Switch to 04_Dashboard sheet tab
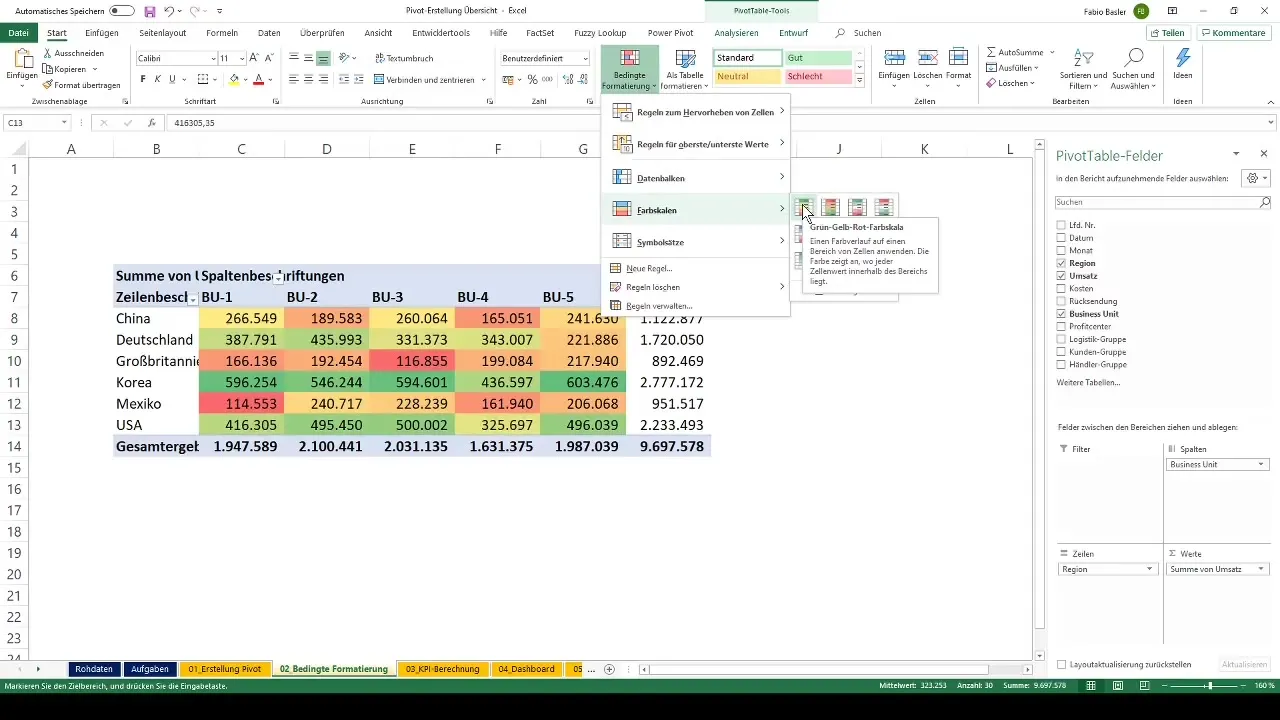Image resolution: width=1280 pixels, height=720 pixels. pyautogui.click(x=526, y=669)
